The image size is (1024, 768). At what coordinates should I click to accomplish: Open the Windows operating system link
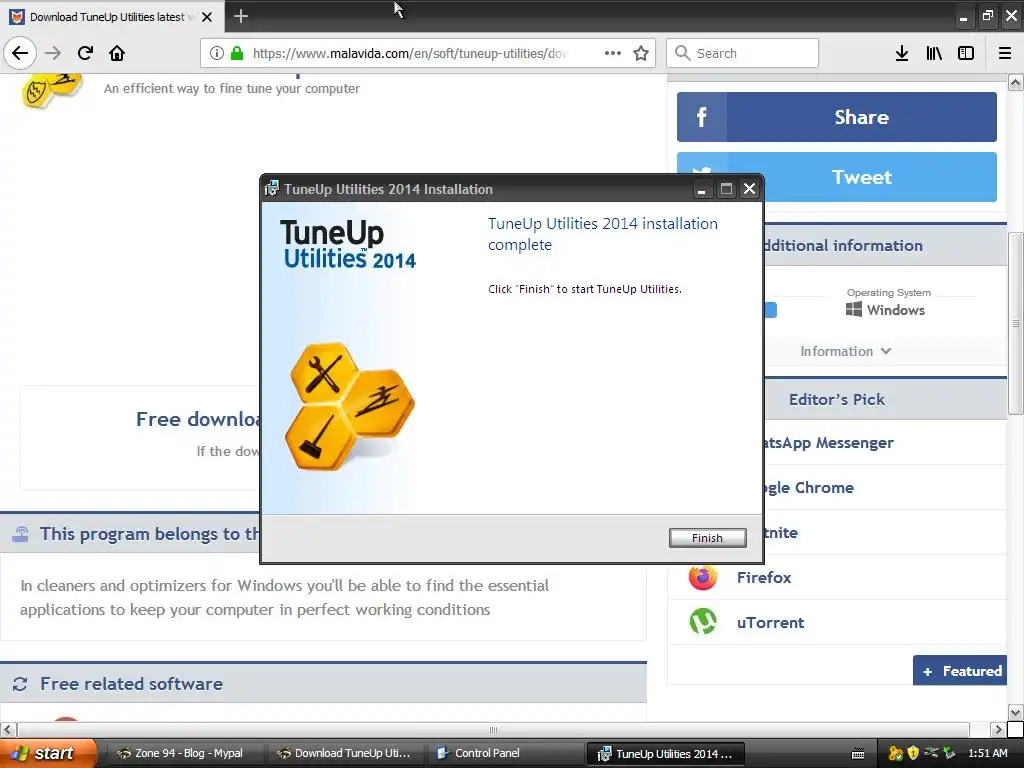(x=886, y=310)
